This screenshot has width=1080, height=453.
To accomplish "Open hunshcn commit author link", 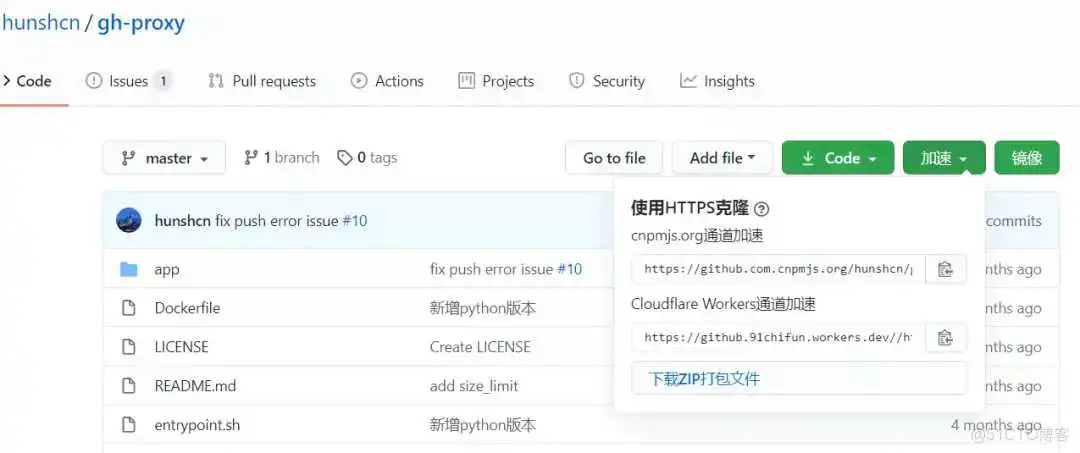I will [x=181, y=221].
